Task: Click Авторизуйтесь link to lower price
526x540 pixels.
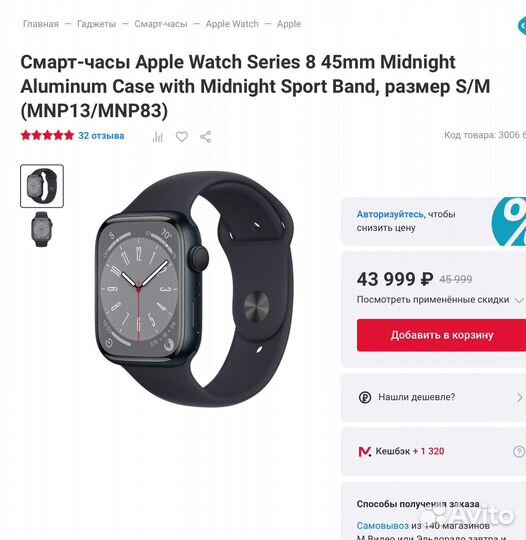Action: pos(391,214)
